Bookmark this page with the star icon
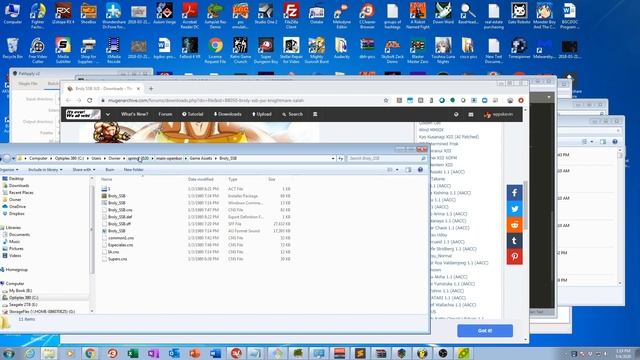Viewport: 640px width, 360px height. 386,100
